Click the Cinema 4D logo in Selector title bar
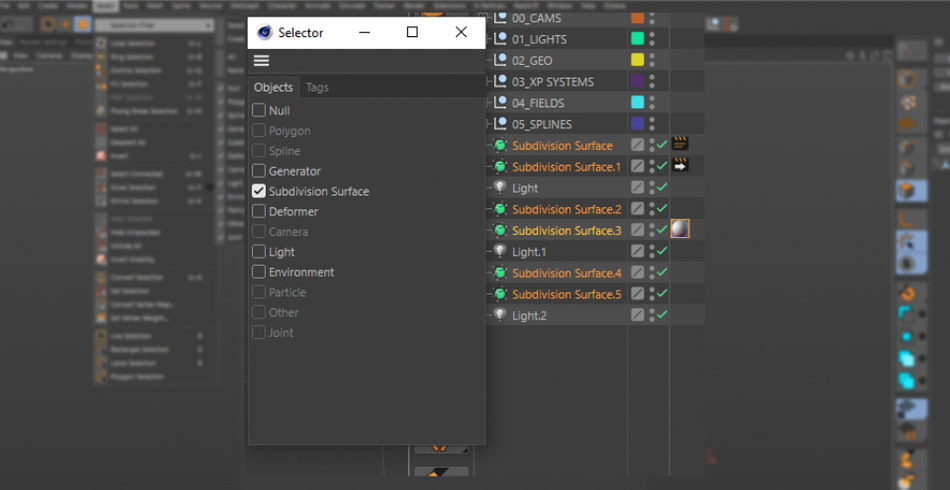This screenshot has width=950, height=490. [x=265, y=33]
